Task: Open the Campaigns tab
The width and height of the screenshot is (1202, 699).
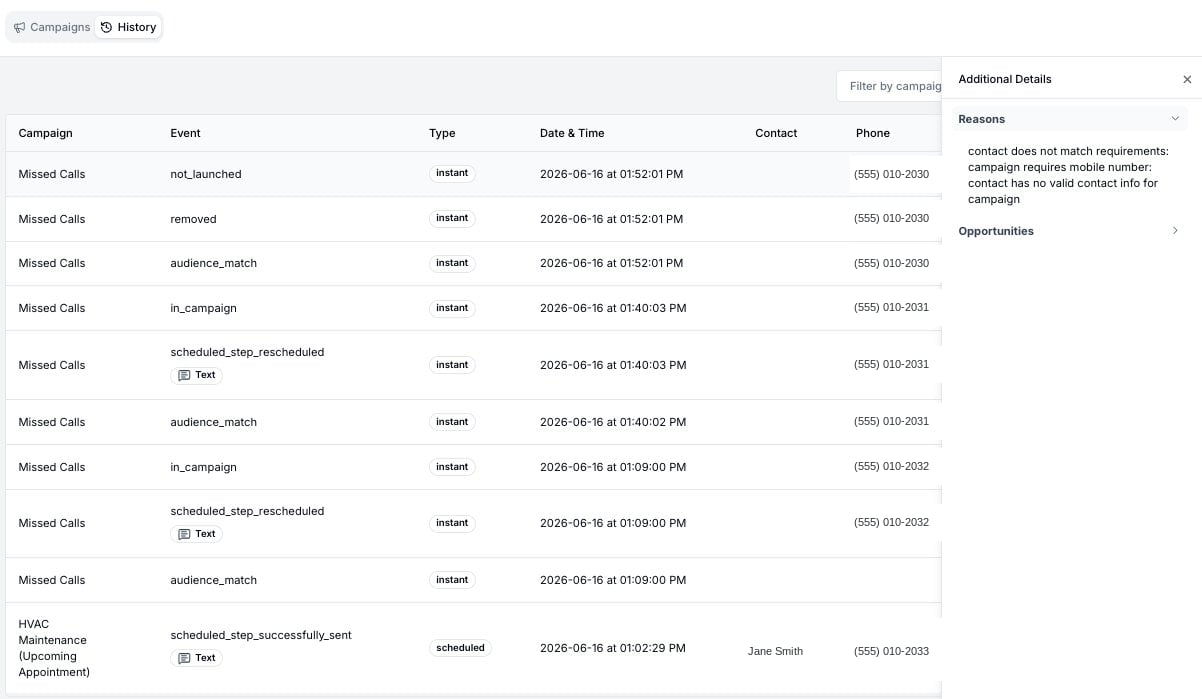Action: point(52,27)
